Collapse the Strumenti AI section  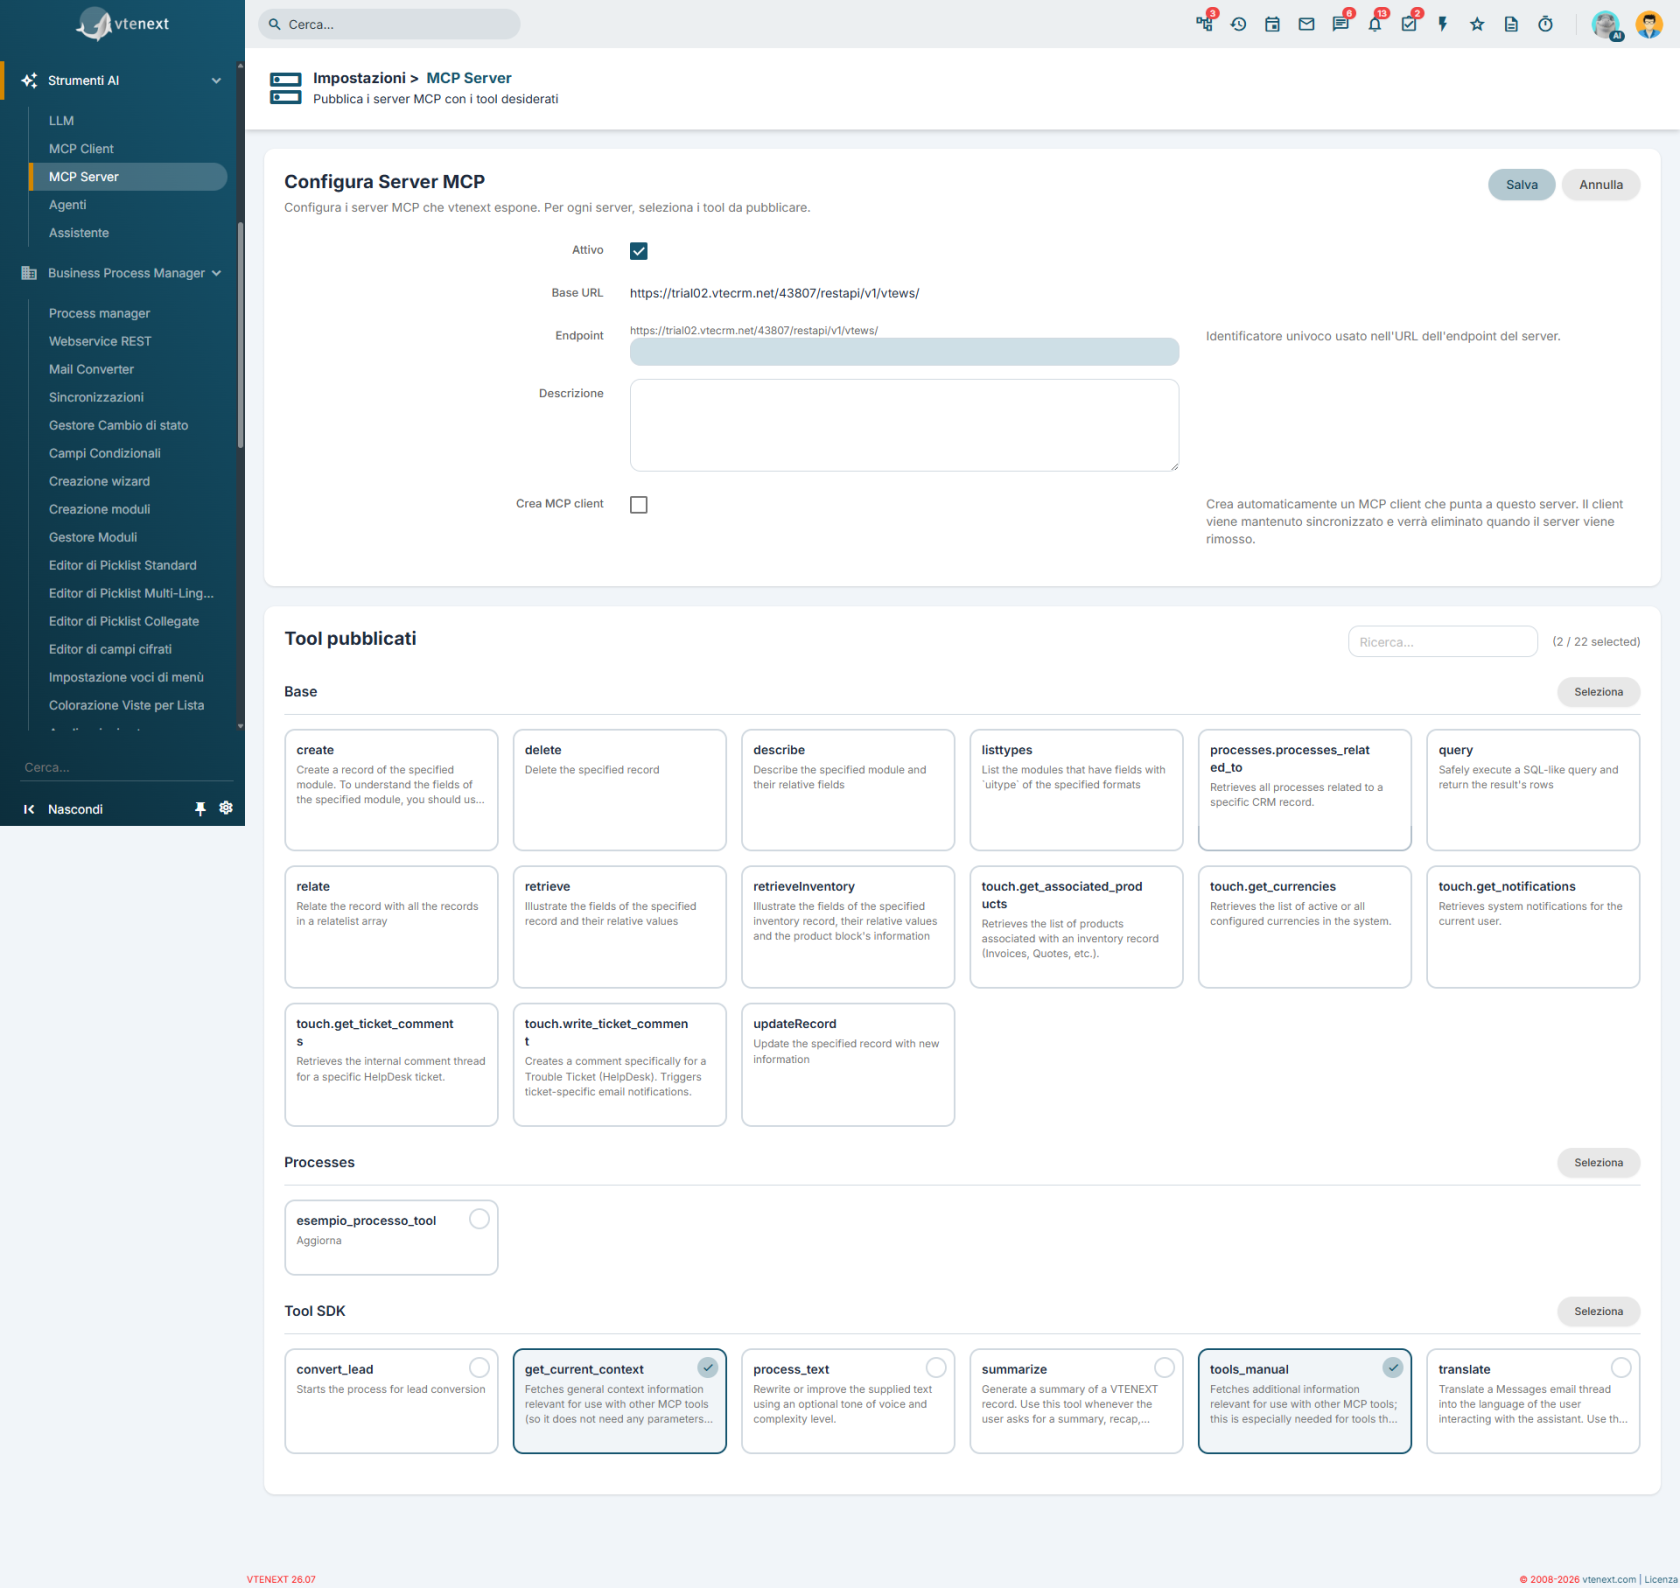tap(216, 80)
